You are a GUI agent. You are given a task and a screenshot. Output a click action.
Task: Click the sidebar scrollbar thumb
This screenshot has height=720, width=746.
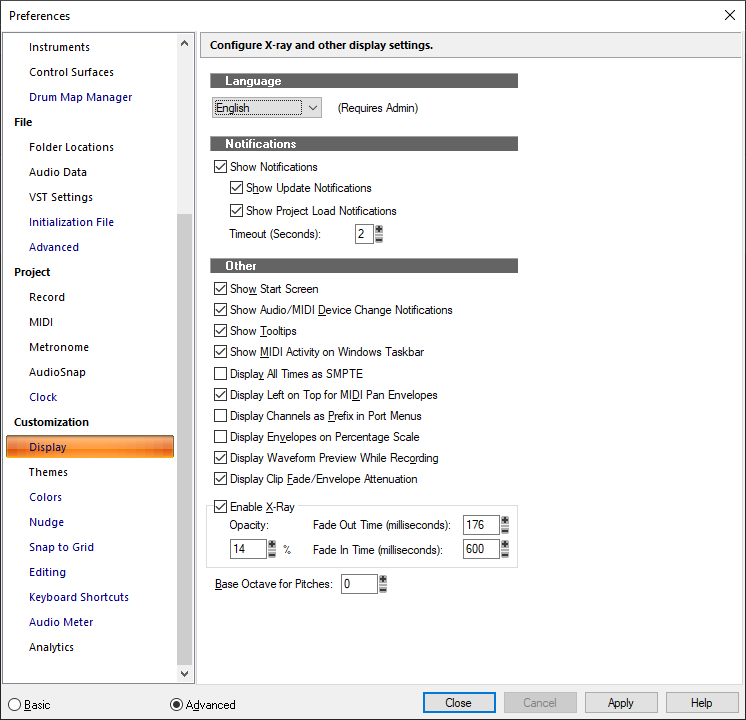[185, 438]
